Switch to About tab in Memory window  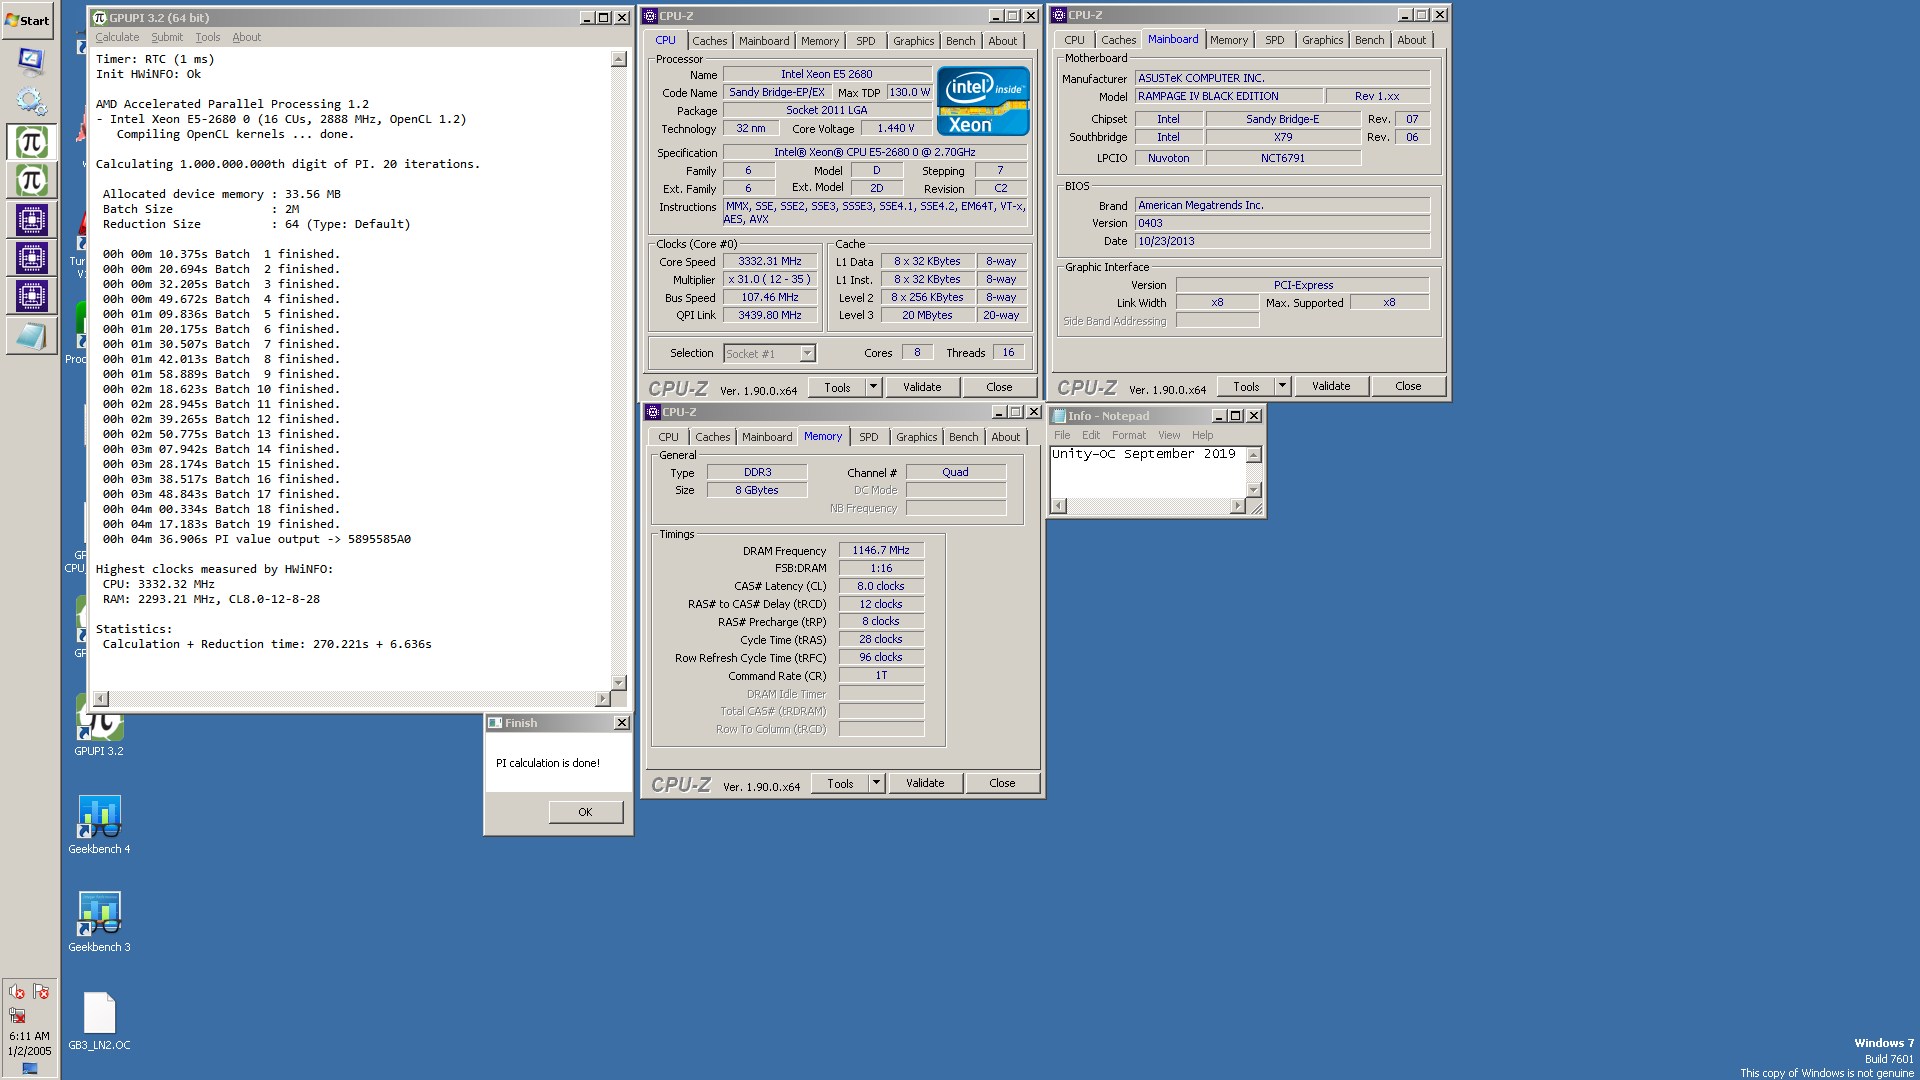pyautogui.click(x=1006, y=437)
